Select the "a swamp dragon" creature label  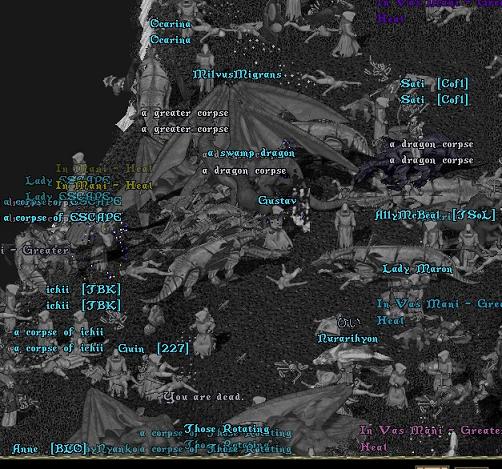click(251, 153)
